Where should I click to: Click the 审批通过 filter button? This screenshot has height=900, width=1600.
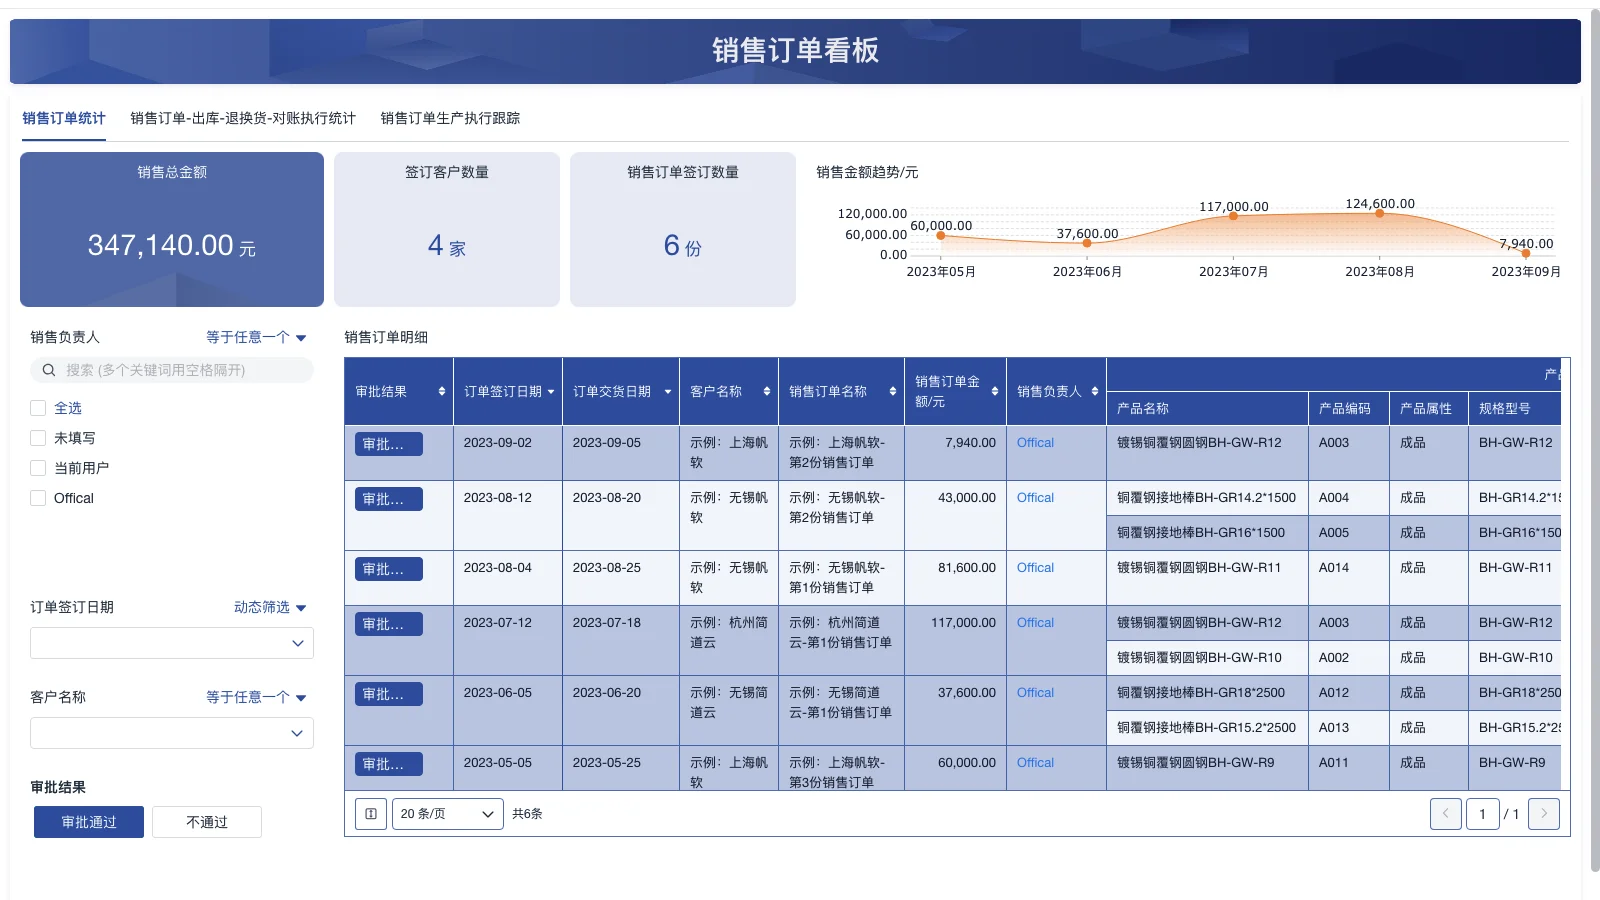(x=88, y=821)
